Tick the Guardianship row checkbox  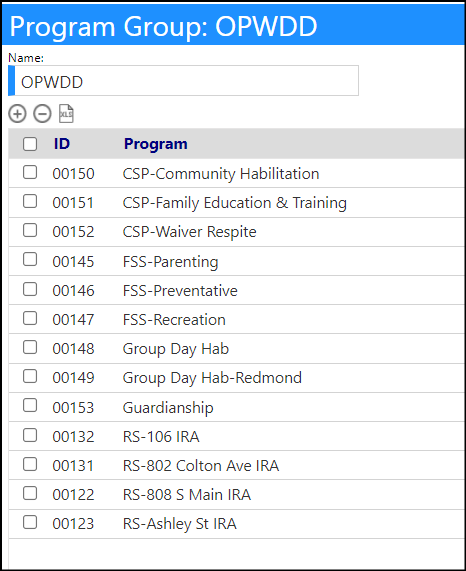click(x=30, y=405)
